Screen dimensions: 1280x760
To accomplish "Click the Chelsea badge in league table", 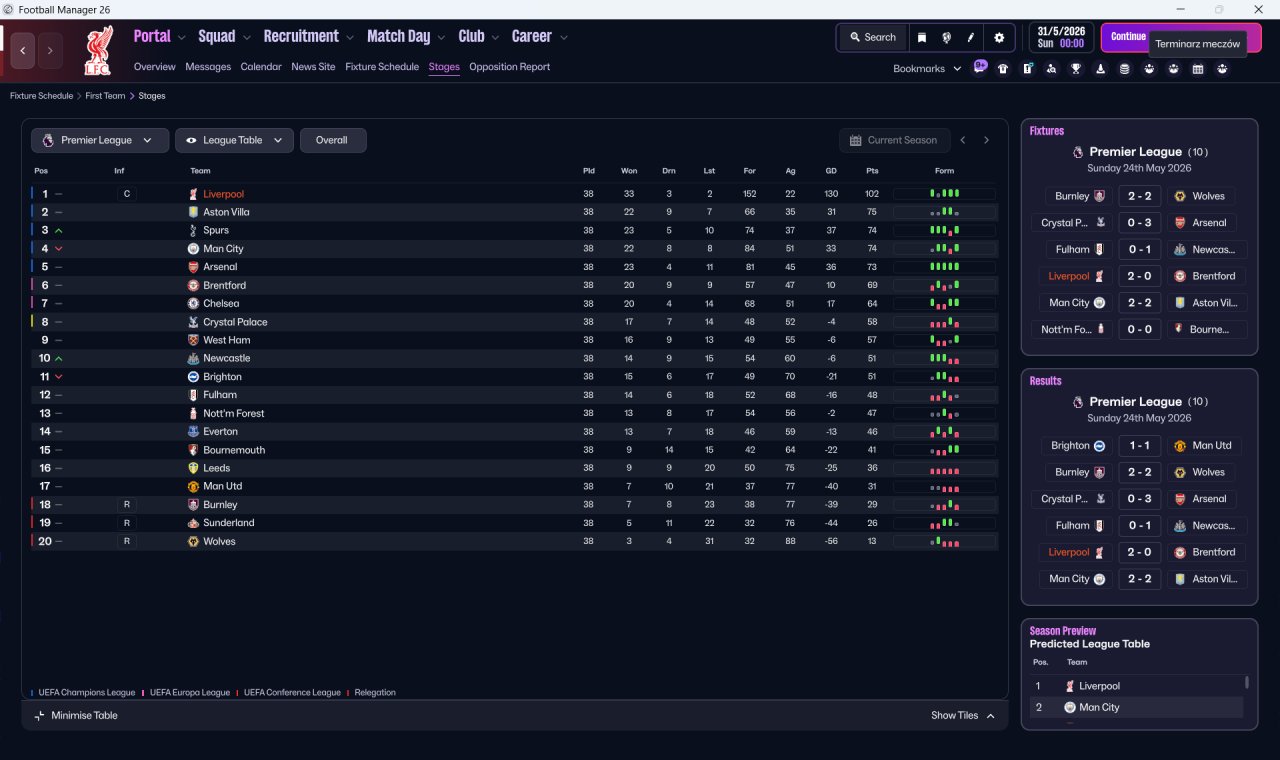I will (x=193, y=303).
